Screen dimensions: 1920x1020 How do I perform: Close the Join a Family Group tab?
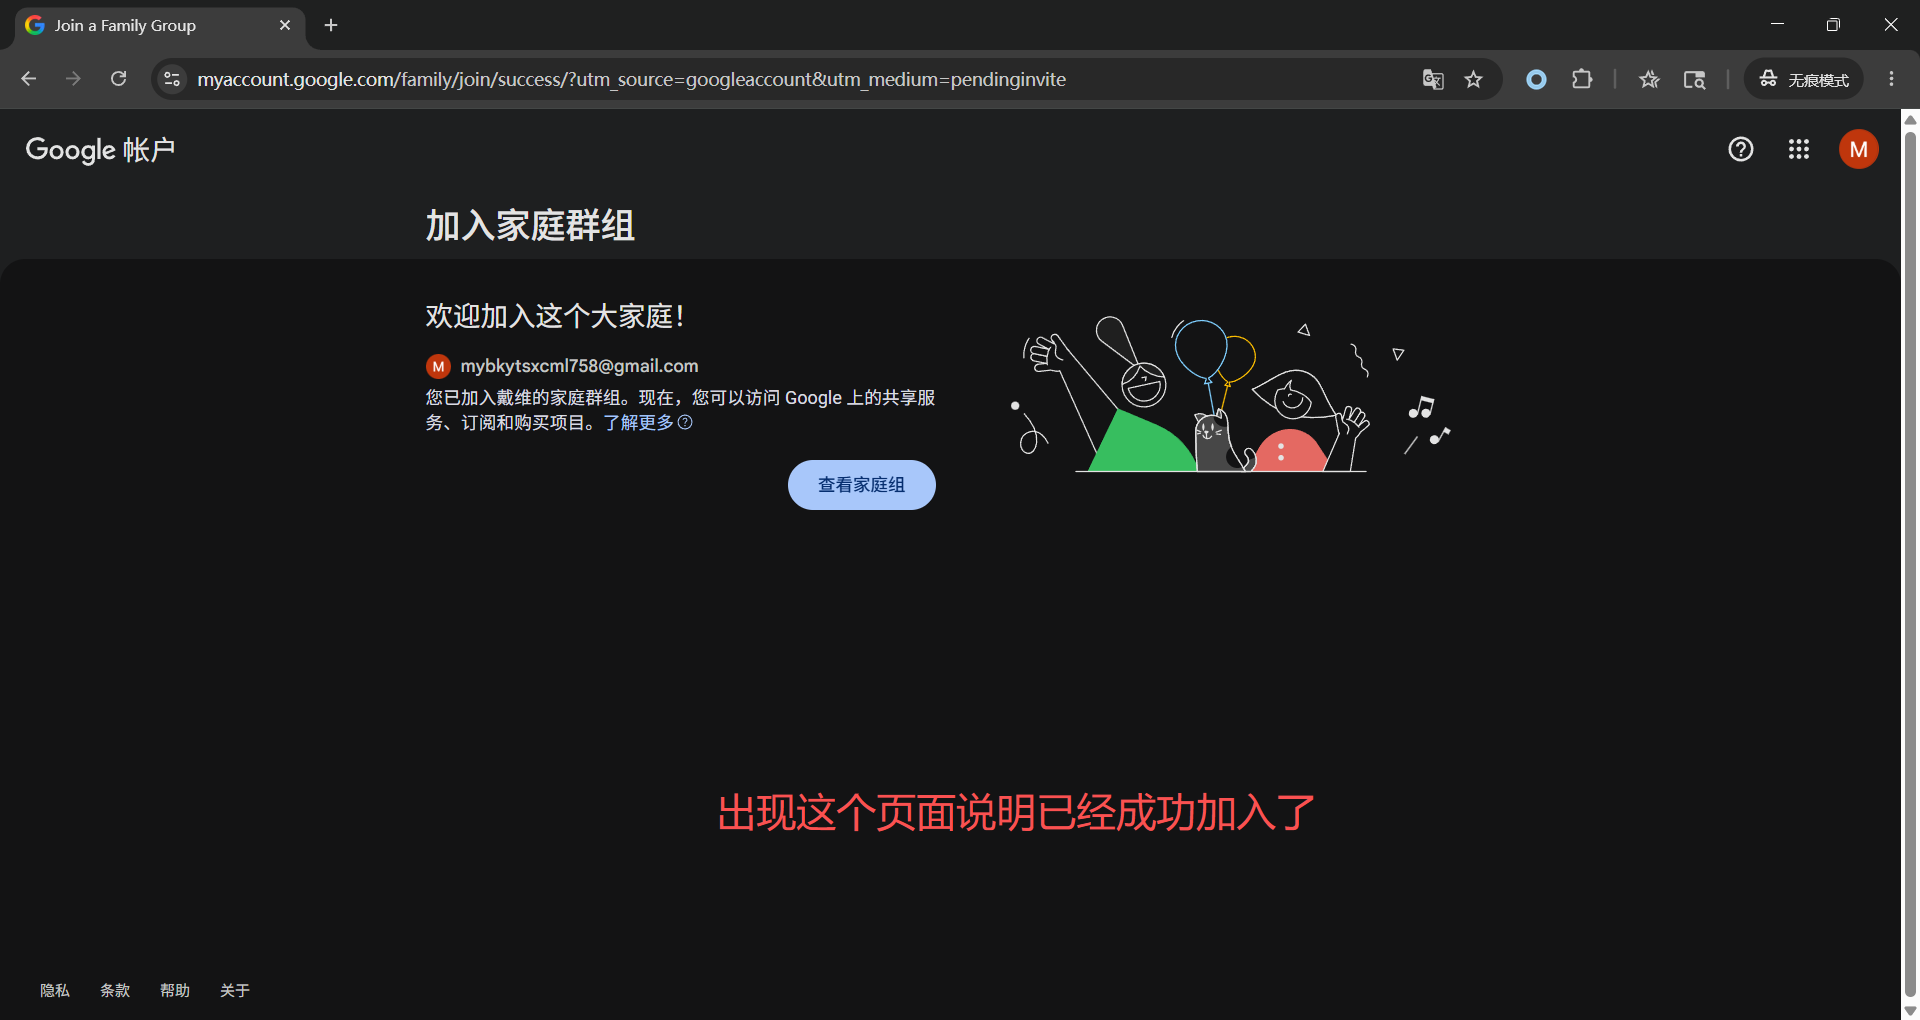coord(285,25)
